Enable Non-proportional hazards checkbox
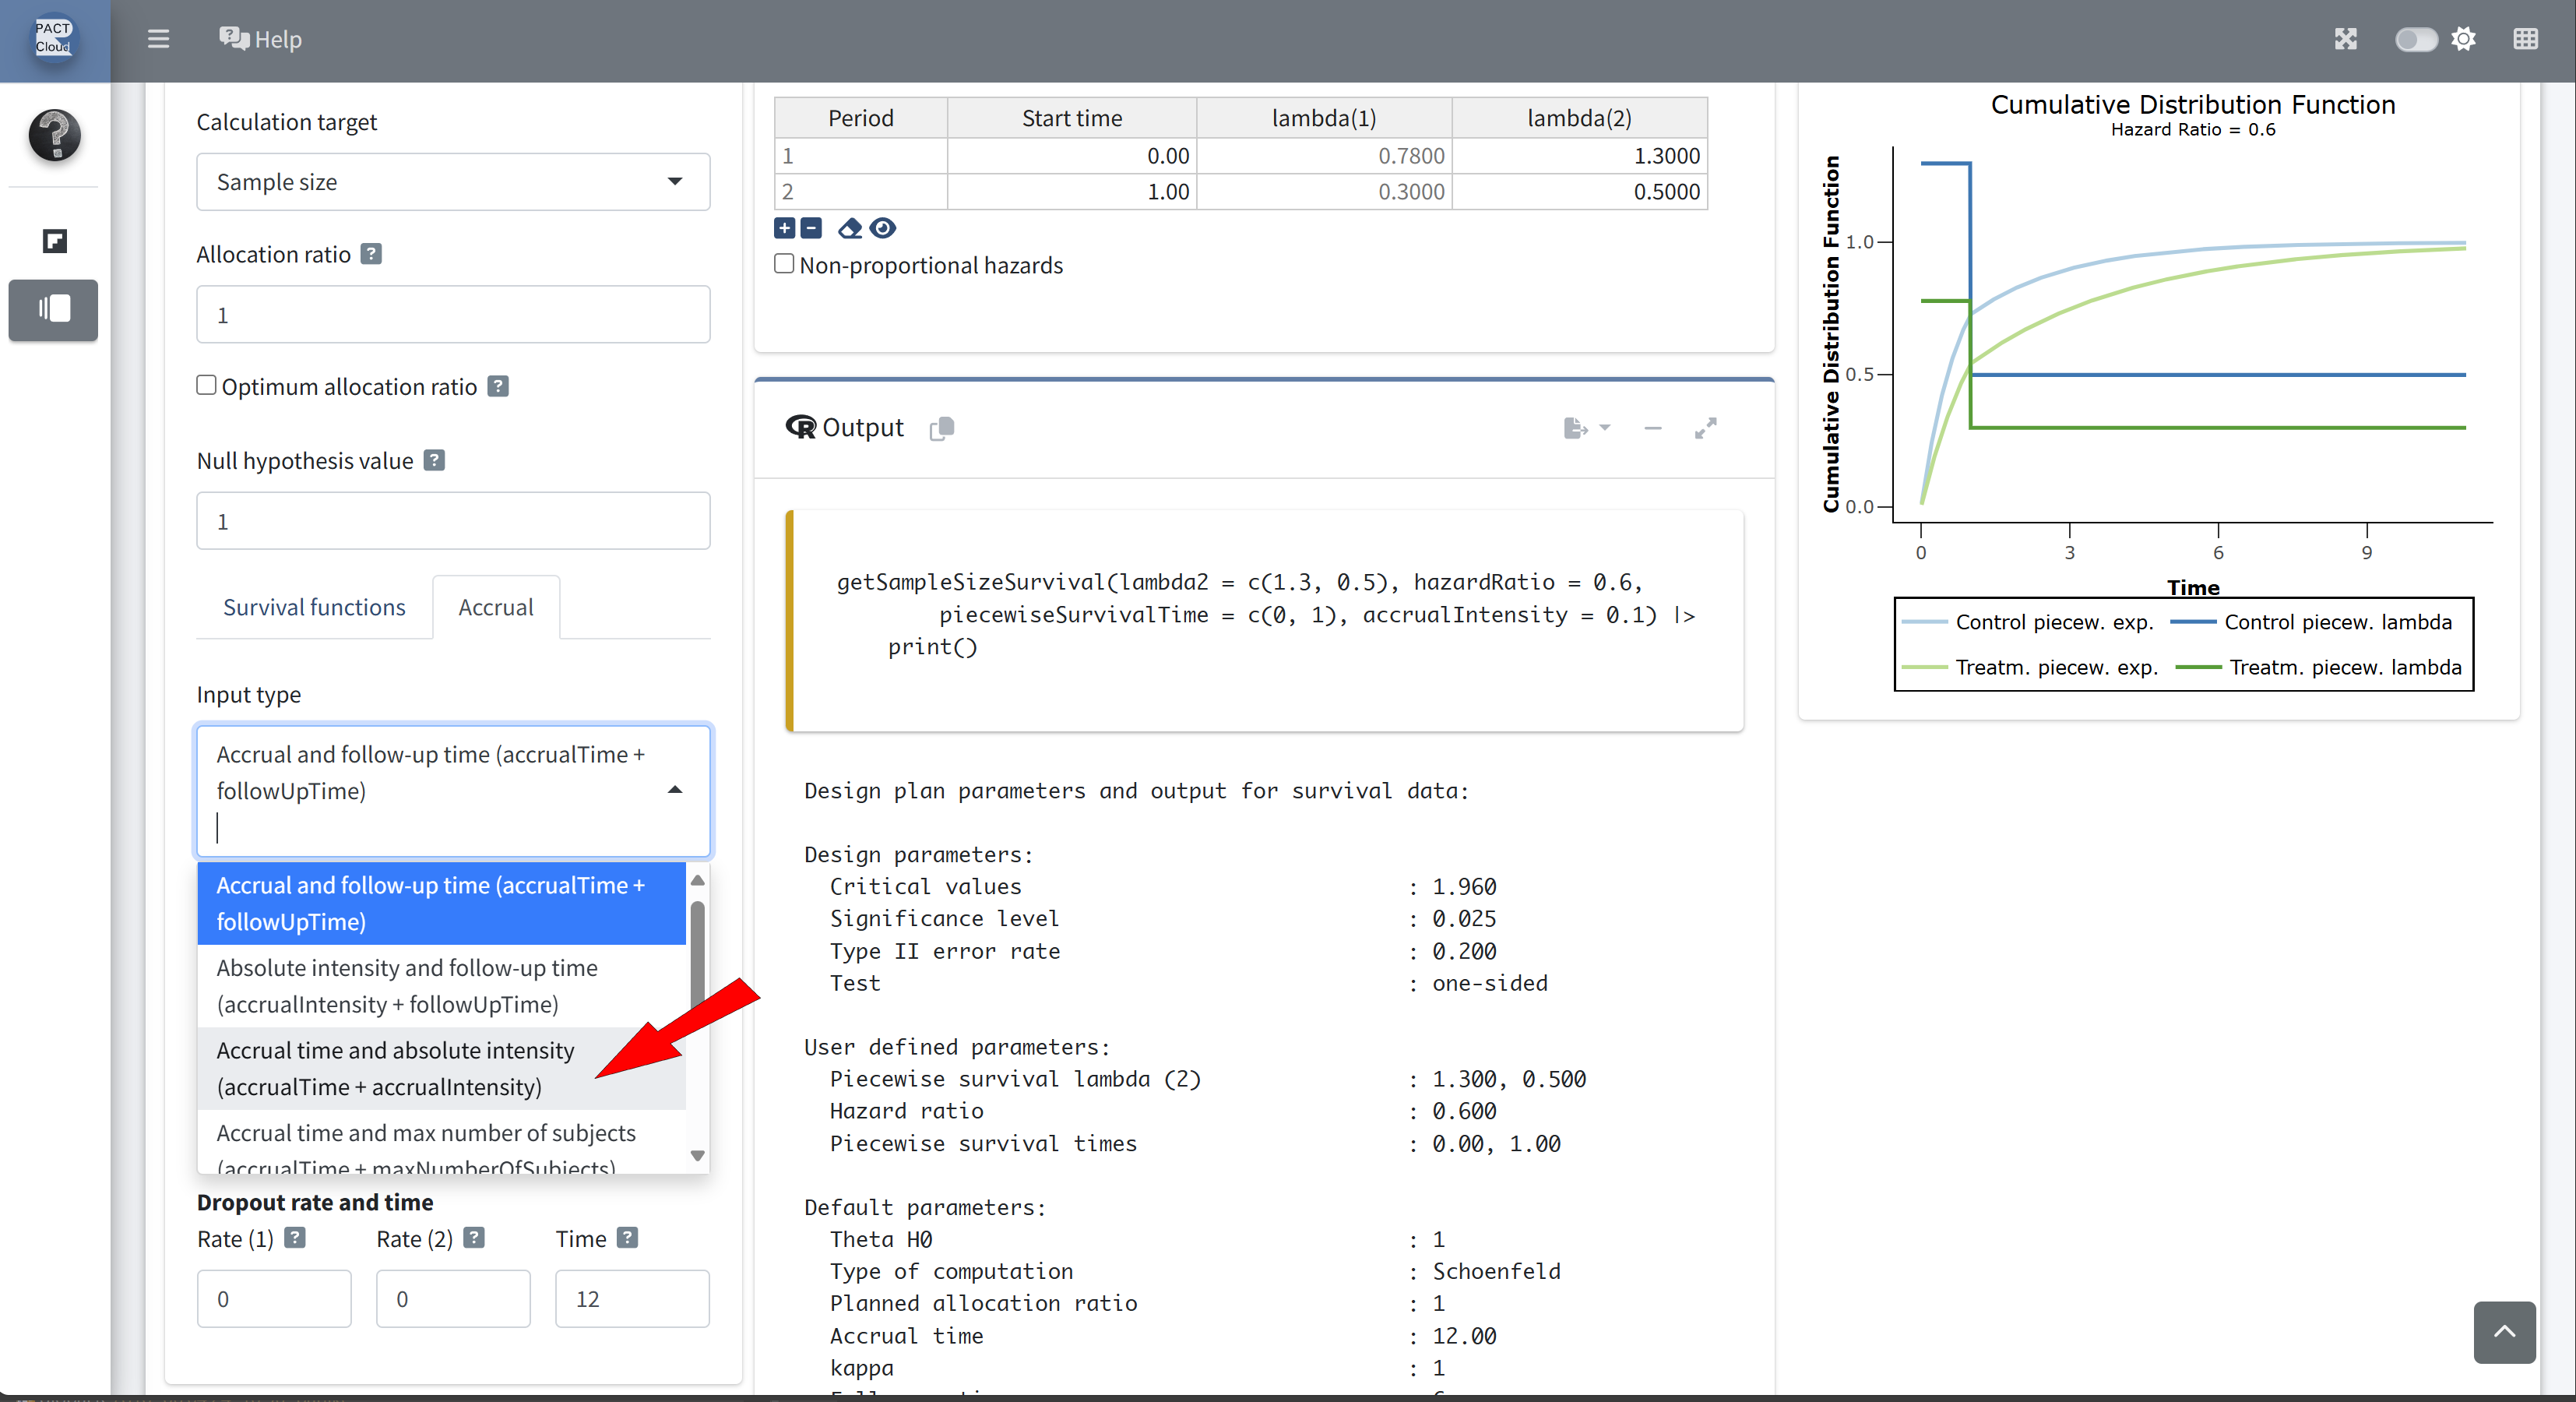 click(784, 264)
